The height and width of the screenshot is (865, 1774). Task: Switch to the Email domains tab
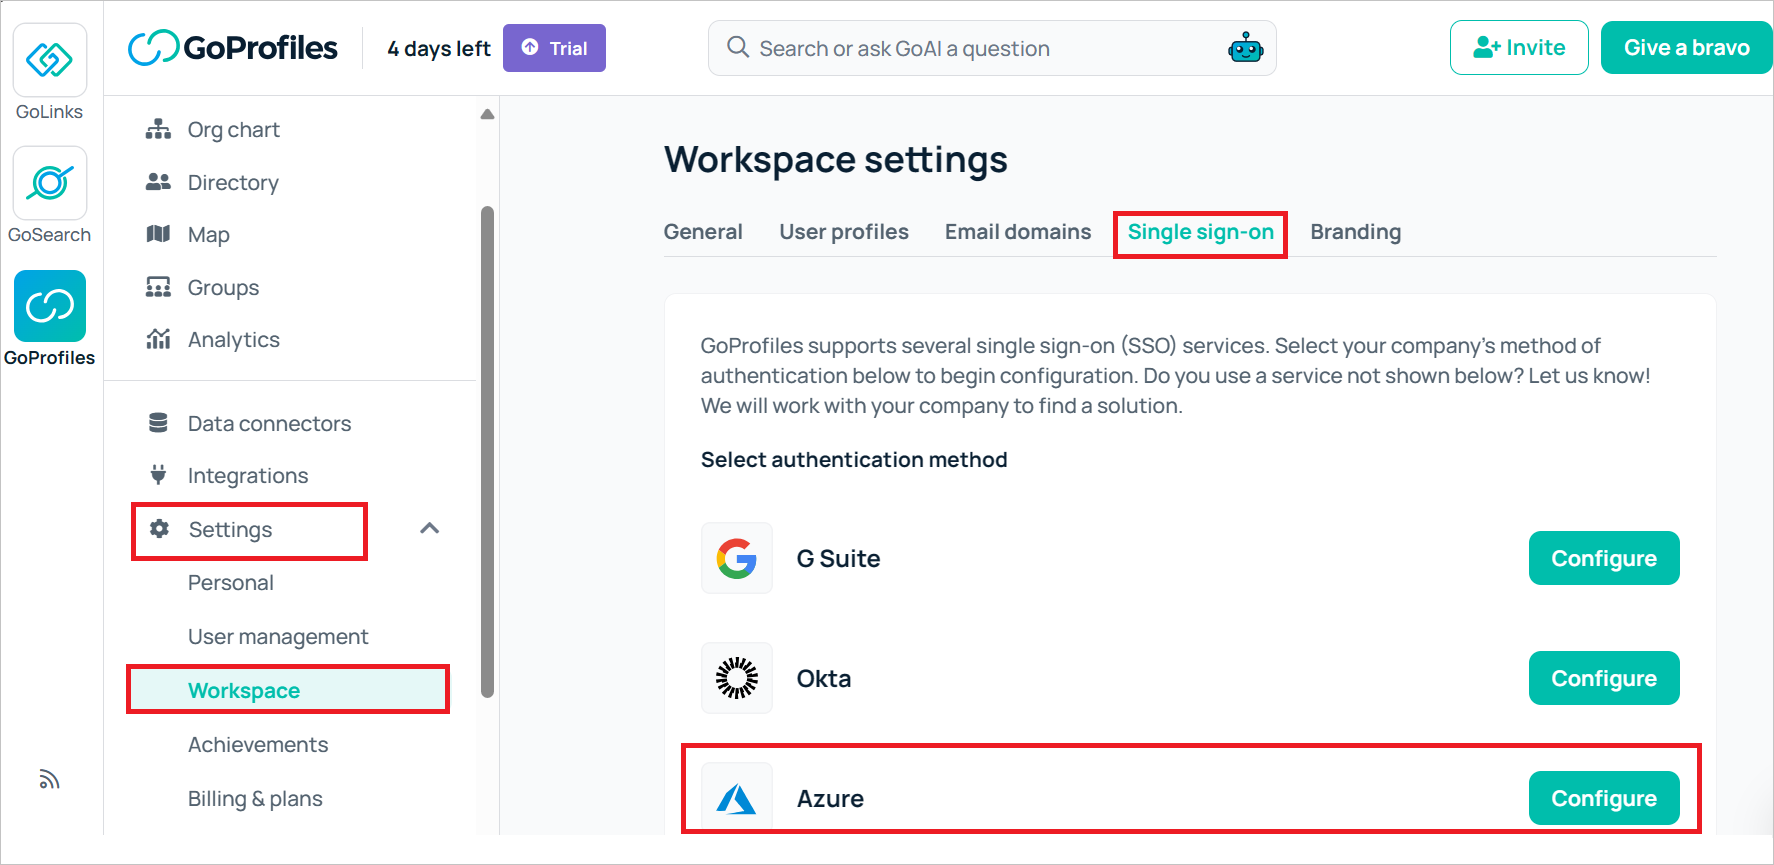[1018, 232]
